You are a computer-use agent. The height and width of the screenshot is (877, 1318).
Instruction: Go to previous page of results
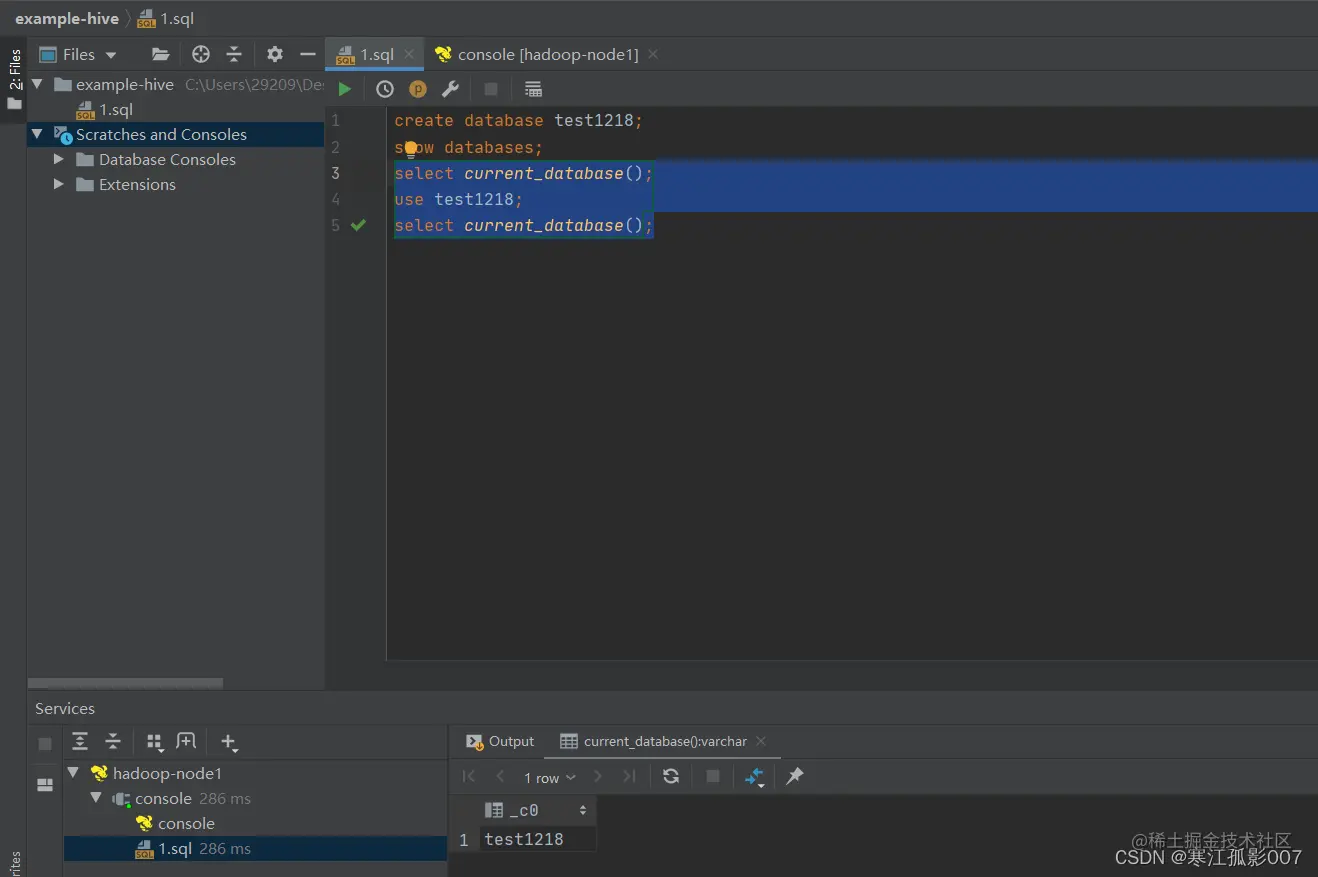pyautogui.click(x=500, y=776)
